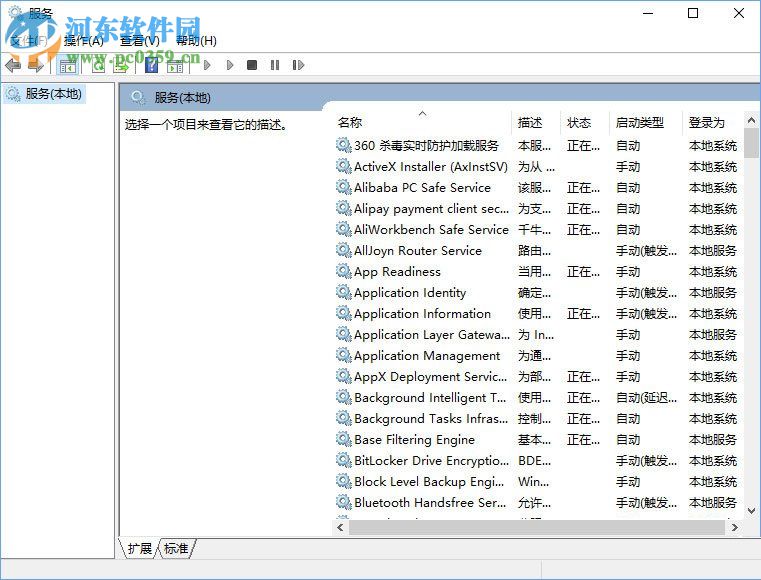Viewport: 761px width, 580px height.
Task: Click the Back arrow toolbar icon
Action: coord(13,65)
